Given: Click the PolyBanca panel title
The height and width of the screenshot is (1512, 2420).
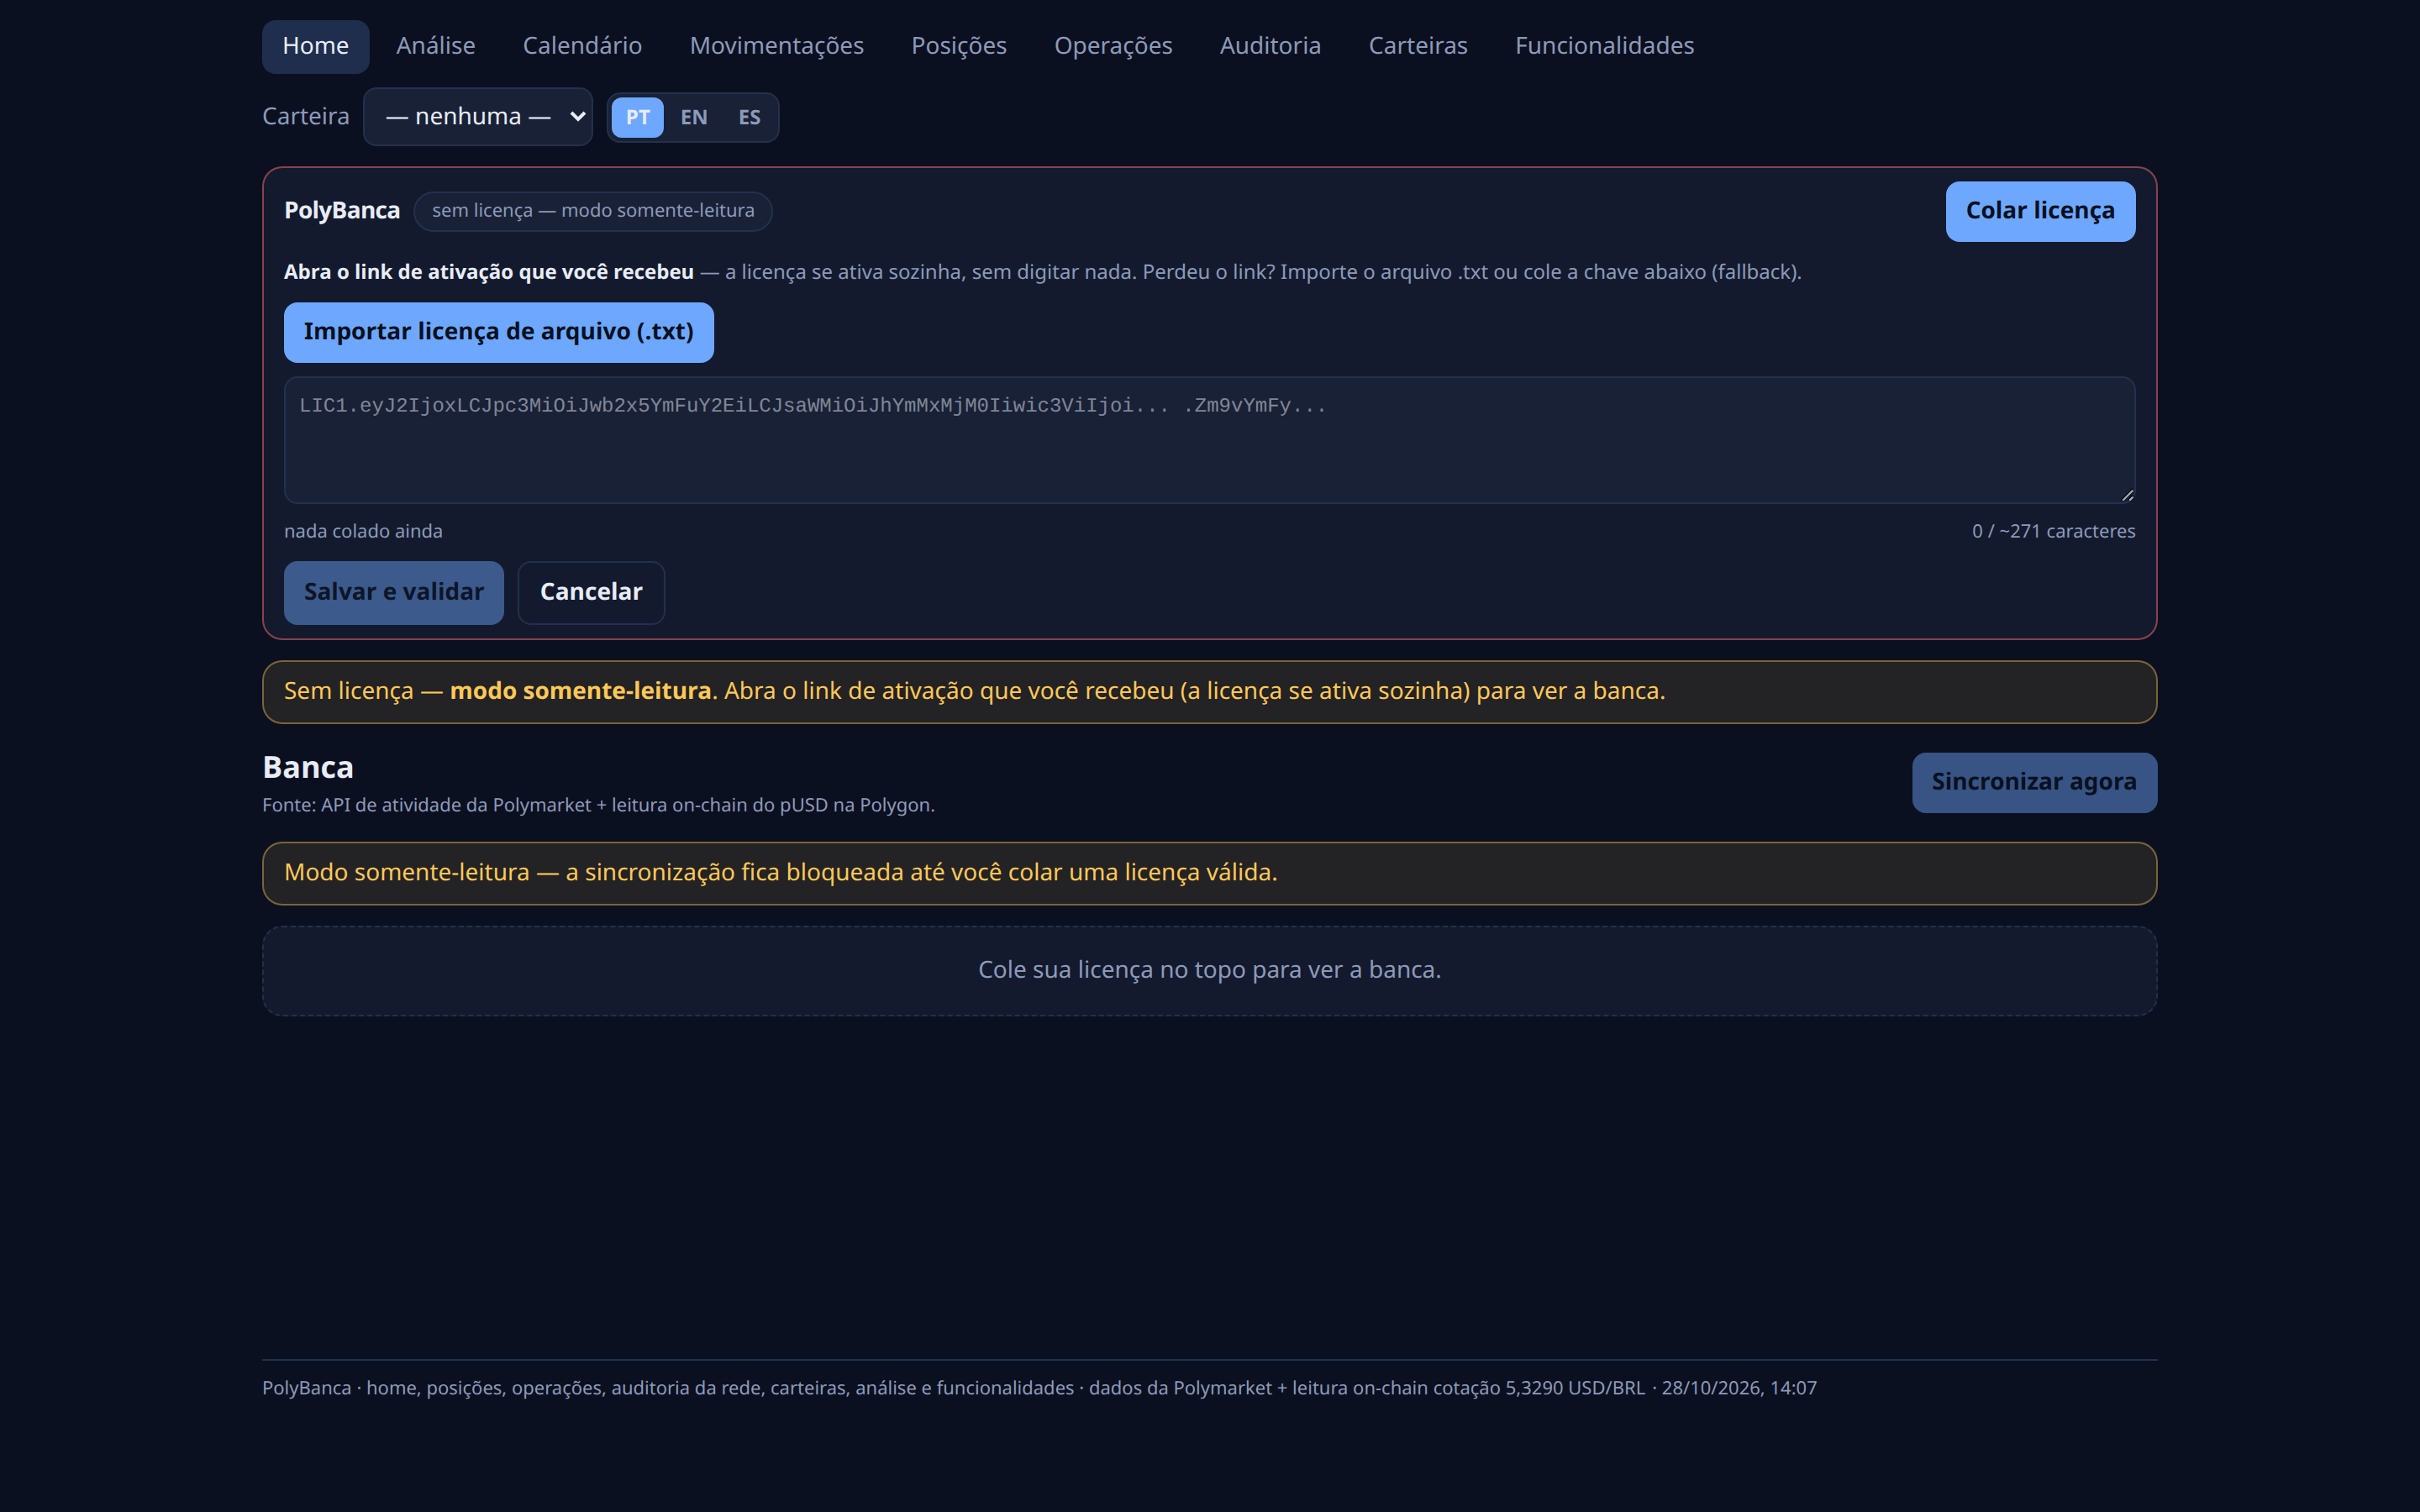Looking at the screenshot, I should coord(342,211).
